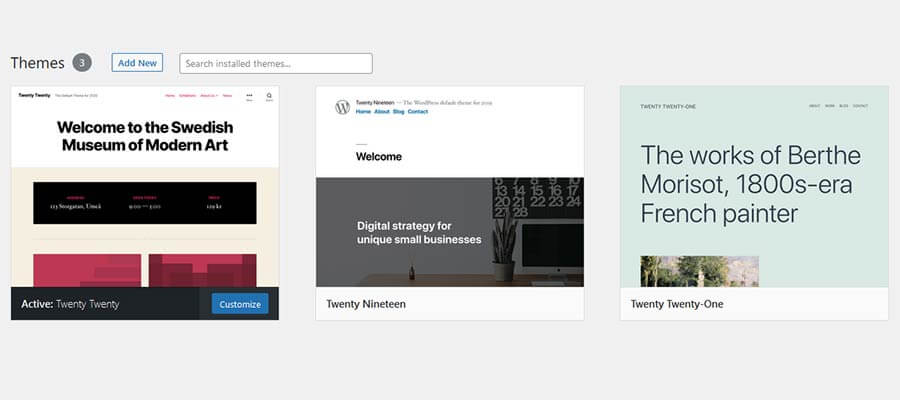The height and width of the screenshot is (400, 900).
Task: Click the Twenty Twenty-One theme name
Action: (x=677, y=304)
